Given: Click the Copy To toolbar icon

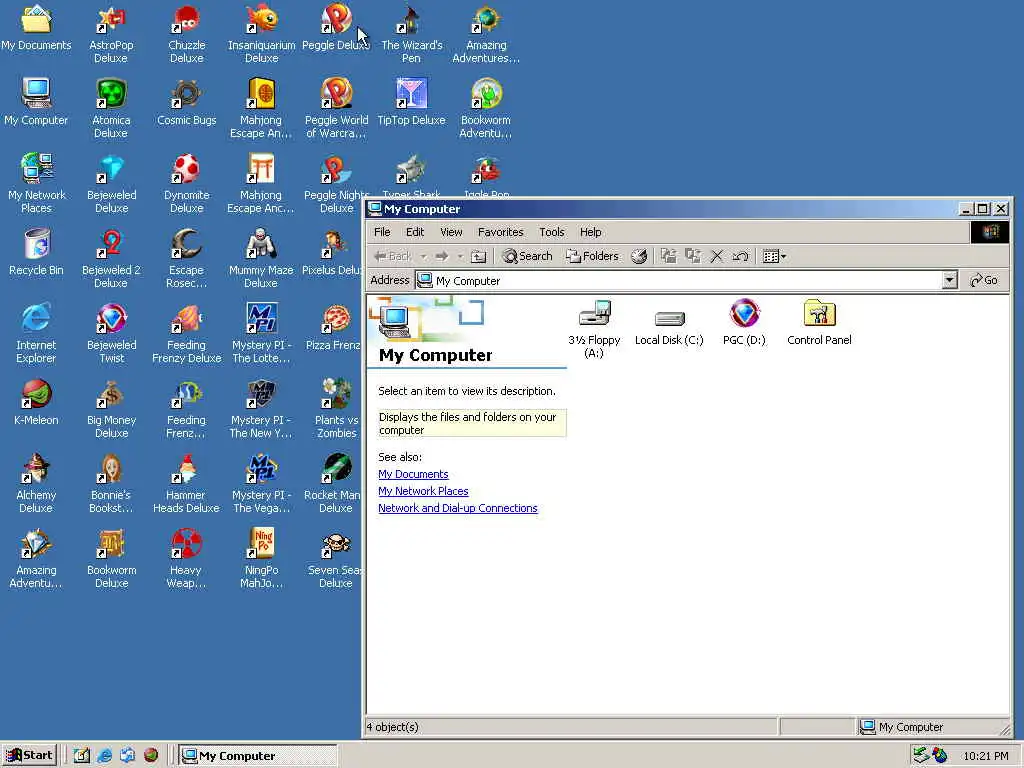Looking at the screenshot, I should [x=693, y=257].
